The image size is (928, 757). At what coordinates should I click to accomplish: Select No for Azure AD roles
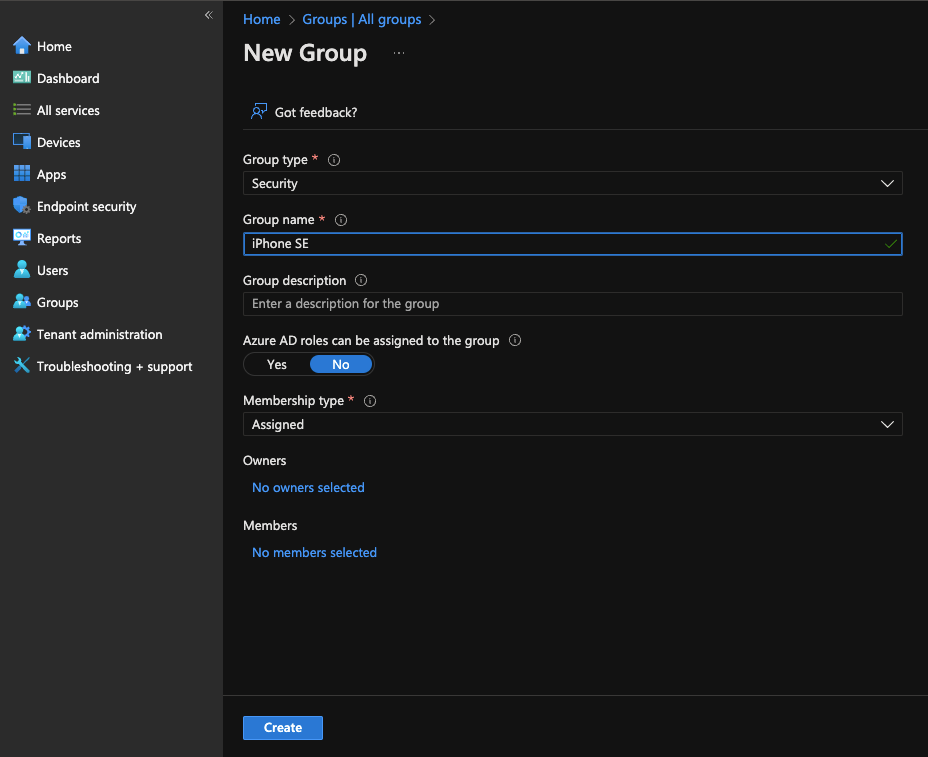341,365
